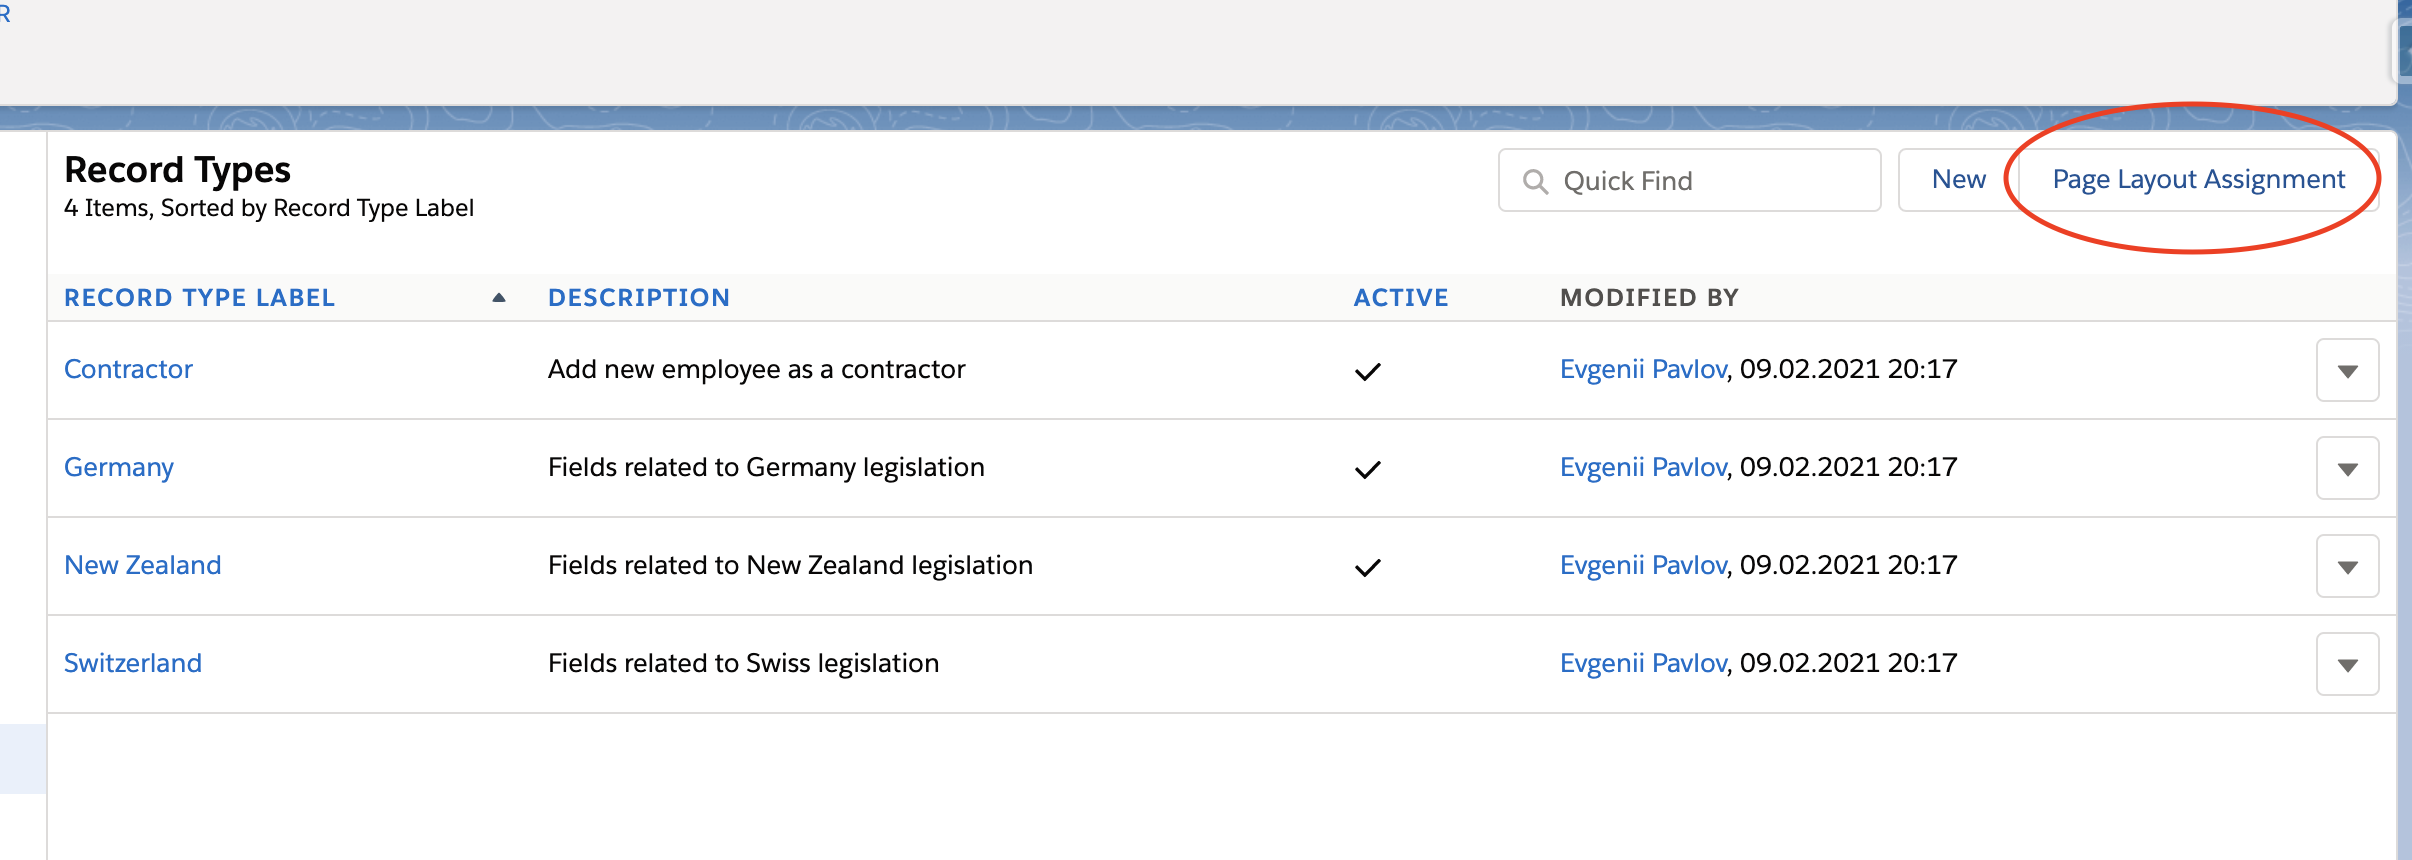Sort by the Active column header

point(1400,298)
